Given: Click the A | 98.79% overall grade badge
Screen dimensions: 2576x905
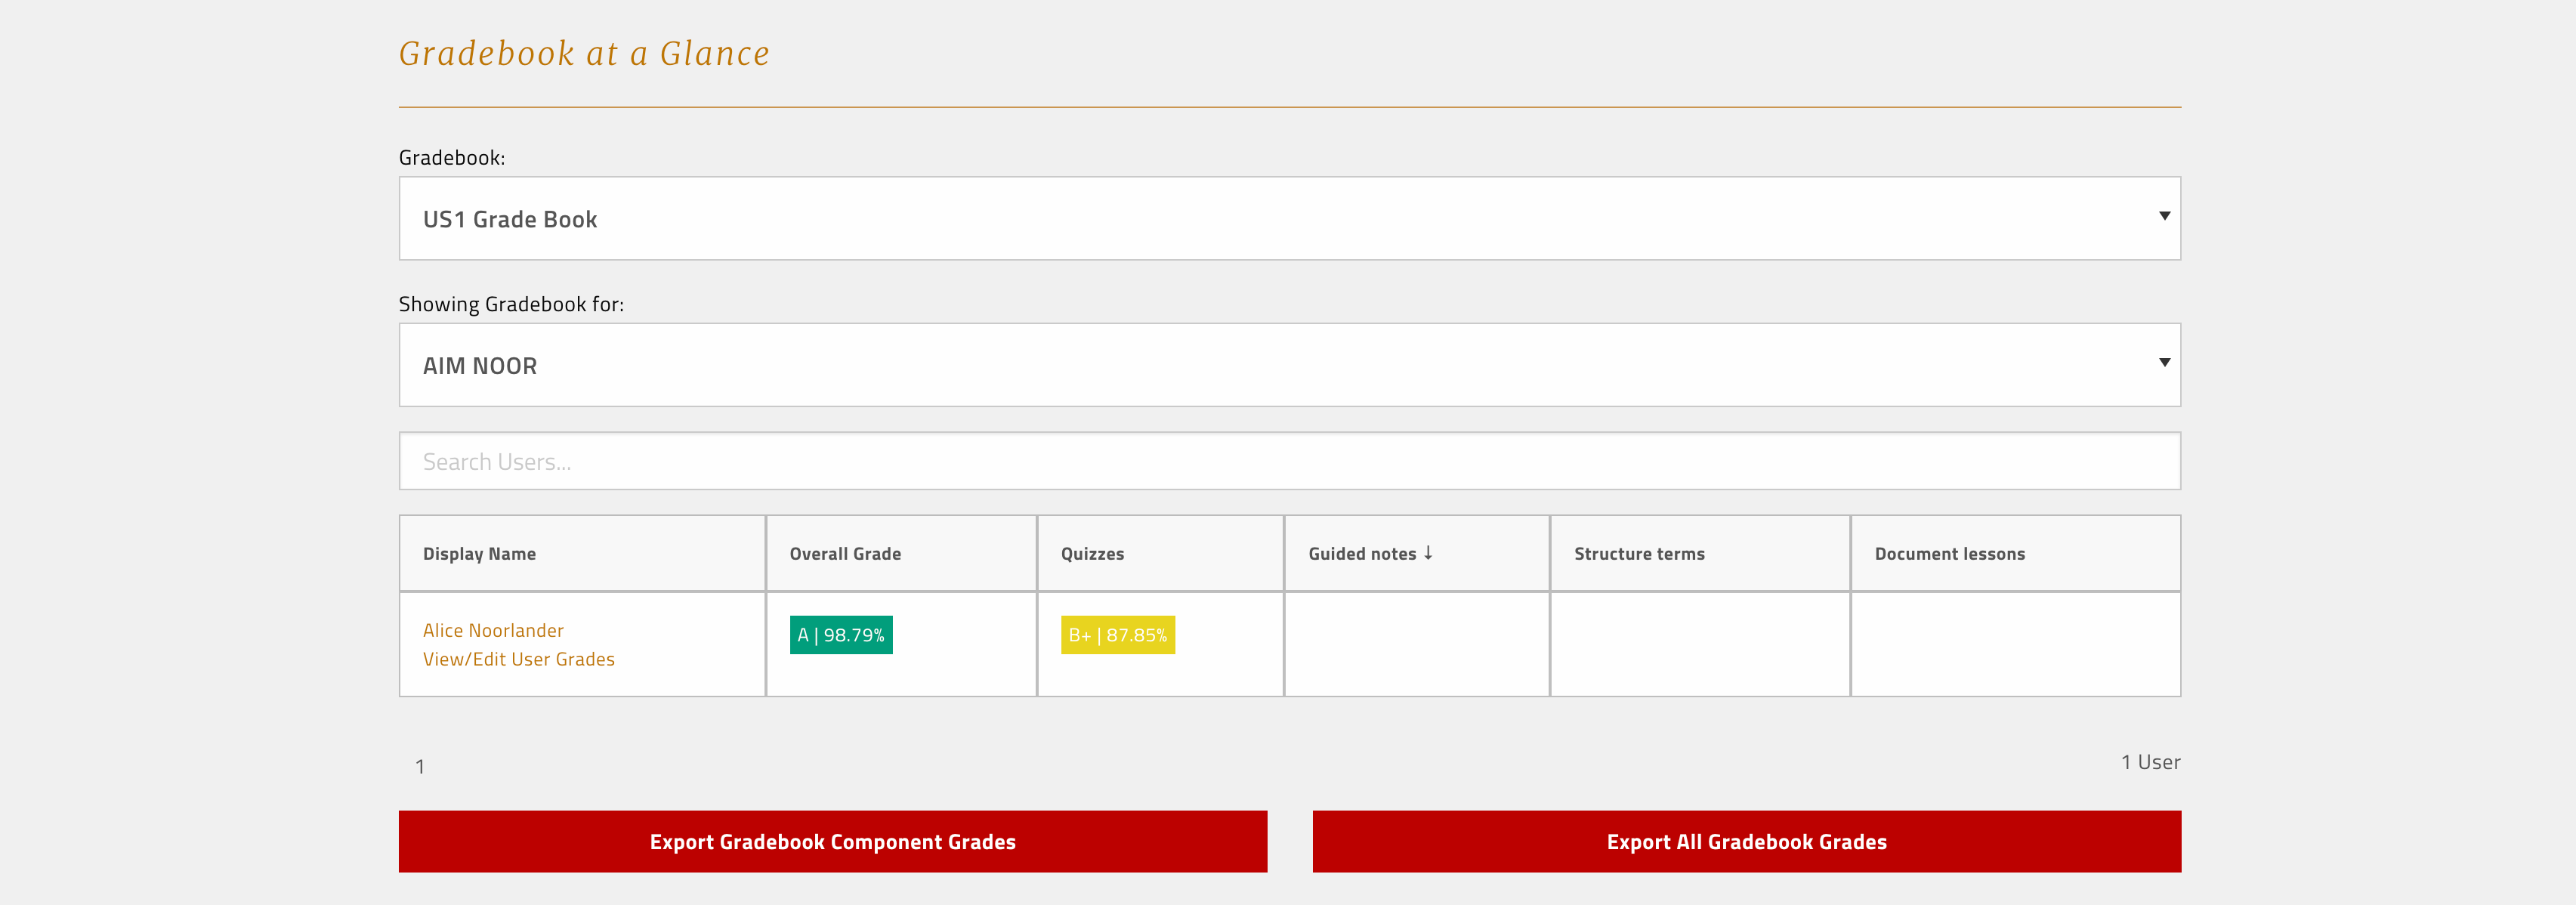Looking at the screenshot, I should [841, 635].
